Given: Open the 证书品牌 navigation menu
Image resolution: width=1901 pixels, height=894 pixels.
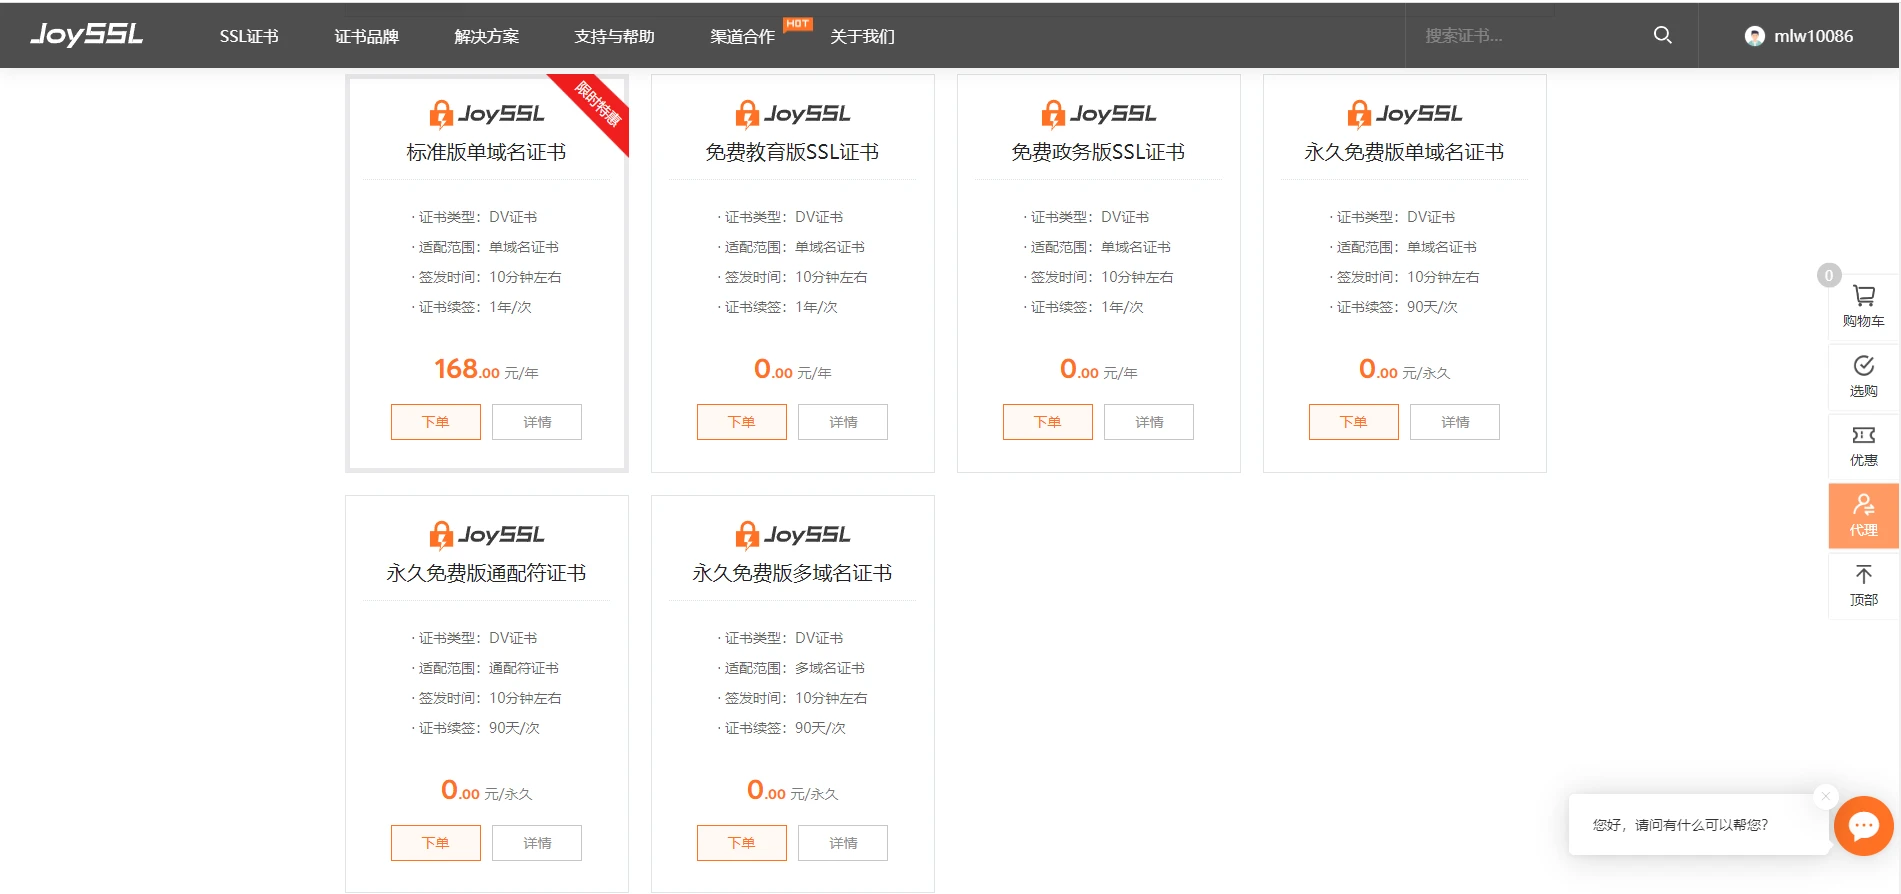Looking at the screenshot, I should click(x=366, y=36).
